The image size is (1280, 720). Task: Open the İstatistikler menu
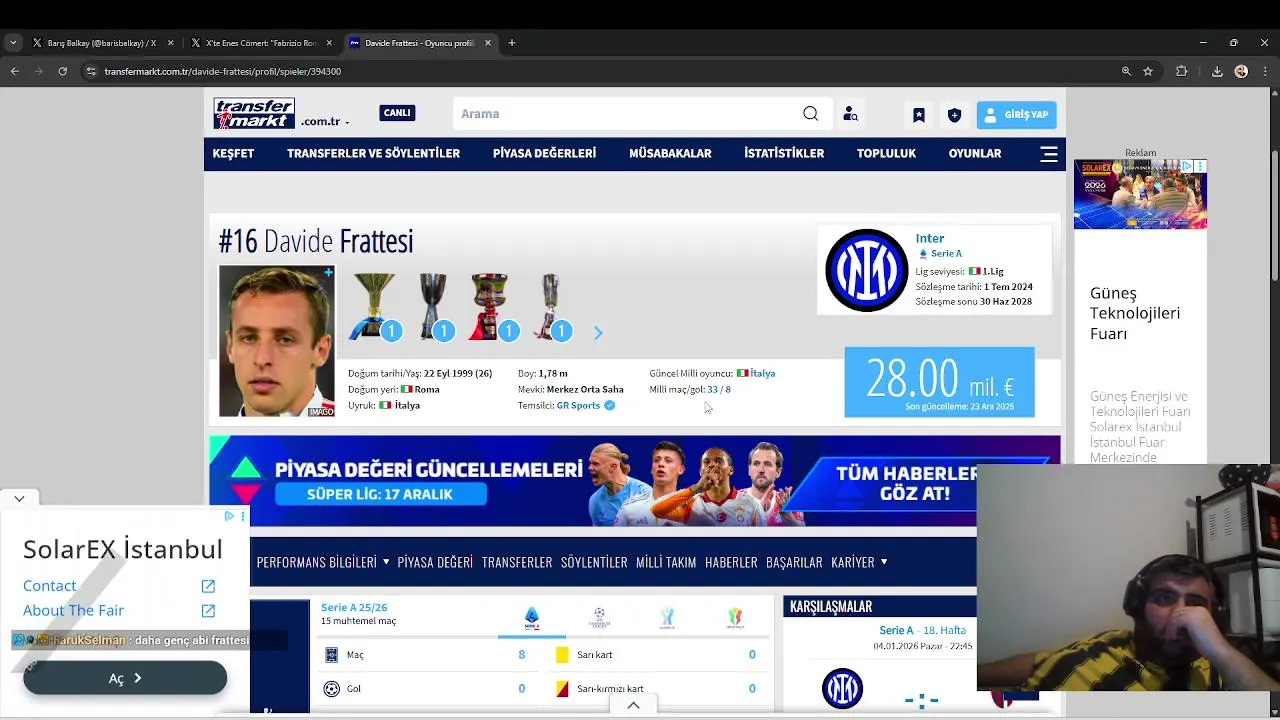pos(784,154)
